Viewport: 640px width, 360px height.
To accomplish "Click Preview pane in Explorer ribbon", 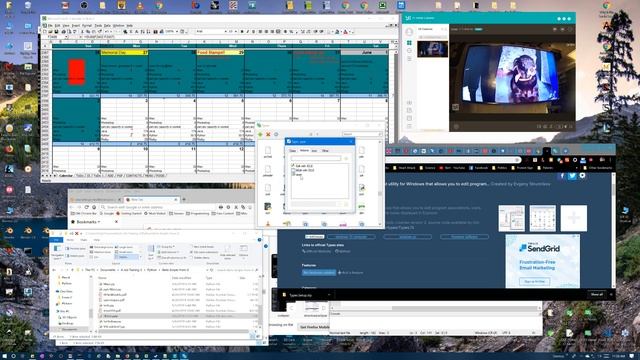I will coord(76,248).
